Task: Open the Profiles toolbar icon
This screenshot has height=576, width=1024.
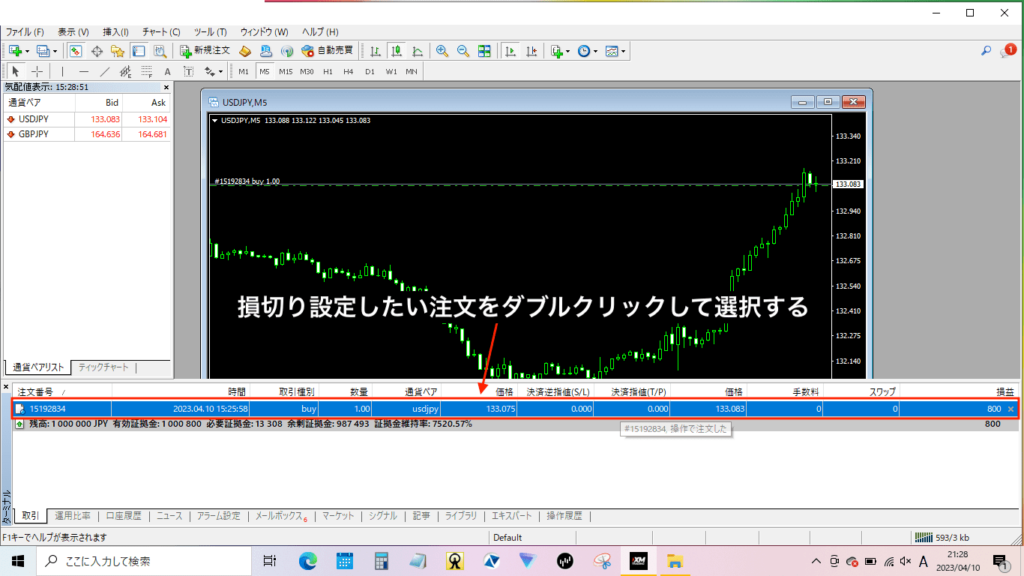Action: pos(43,51)
